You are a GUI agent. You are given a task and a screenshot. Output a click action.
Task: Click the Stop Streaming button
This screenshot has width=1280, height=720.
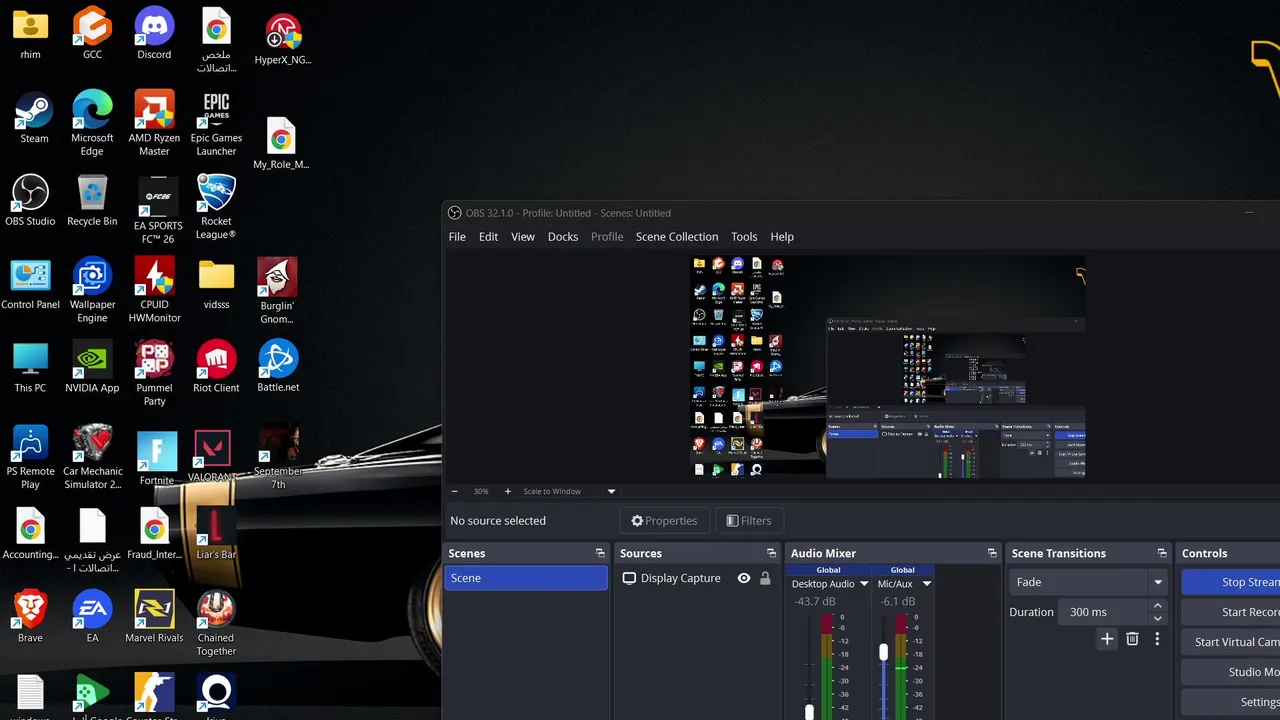(x=1231, y=582)
